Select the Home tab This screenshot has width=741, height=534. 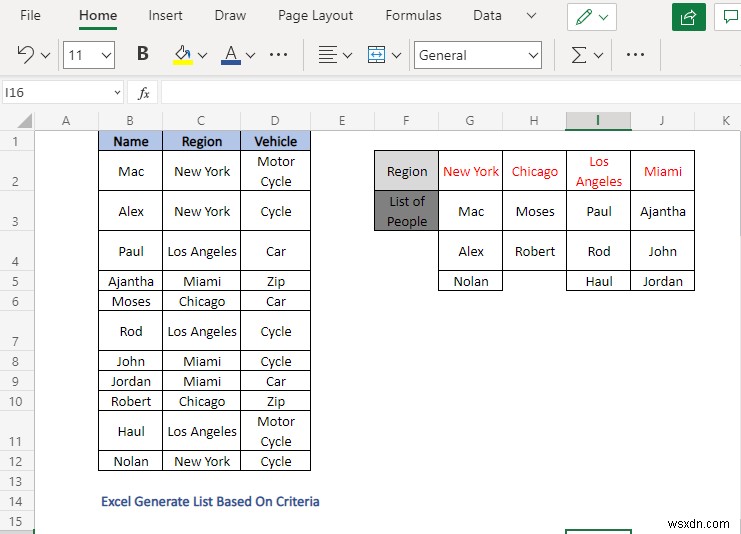98,16
